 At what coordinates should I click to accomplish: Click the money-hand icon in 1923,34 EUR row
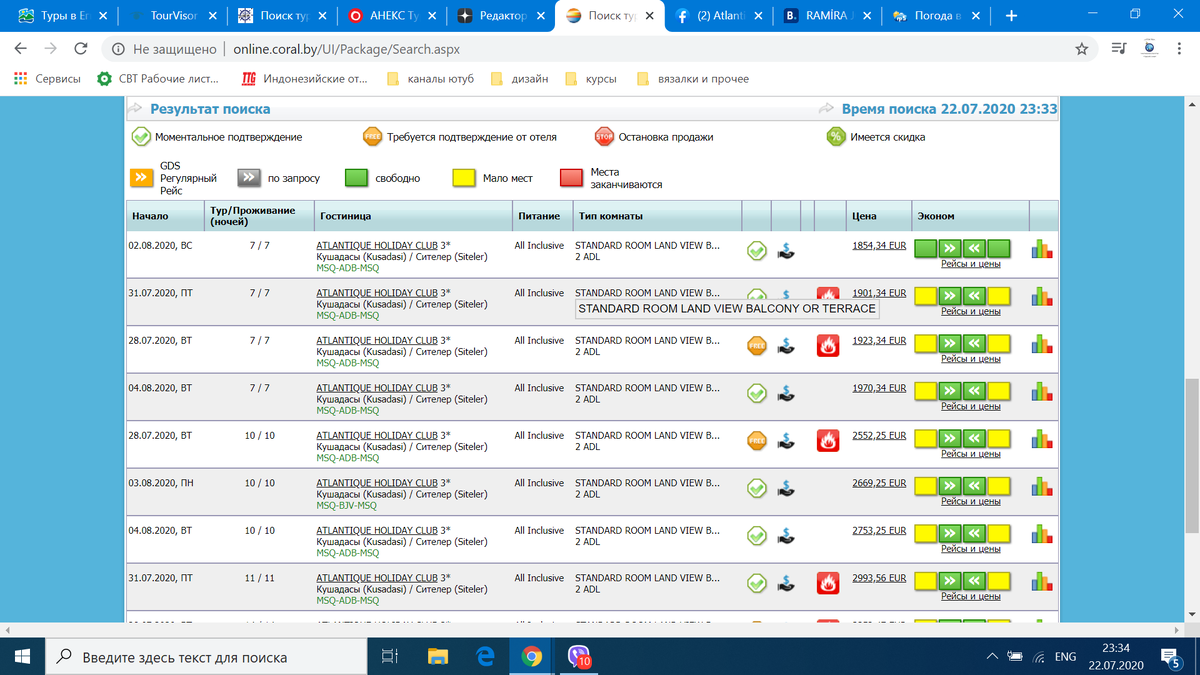[x=788, y=347]
